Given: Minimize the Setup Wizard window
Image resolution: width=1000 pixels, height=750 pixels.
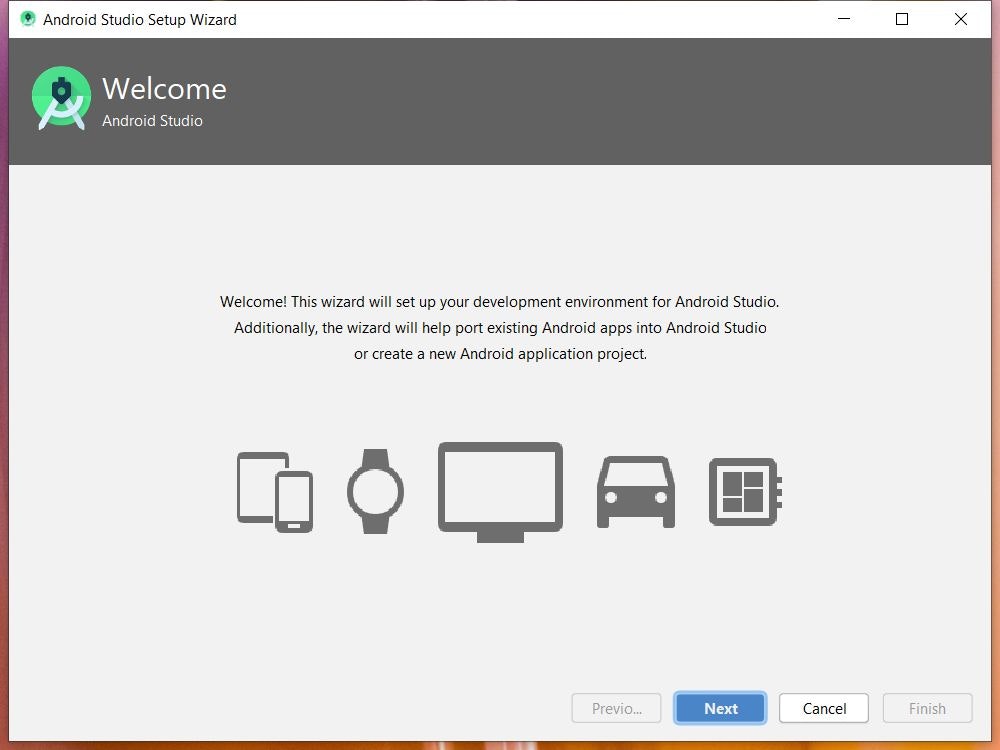Looking at the screenshot, I should tap(844, 19).
